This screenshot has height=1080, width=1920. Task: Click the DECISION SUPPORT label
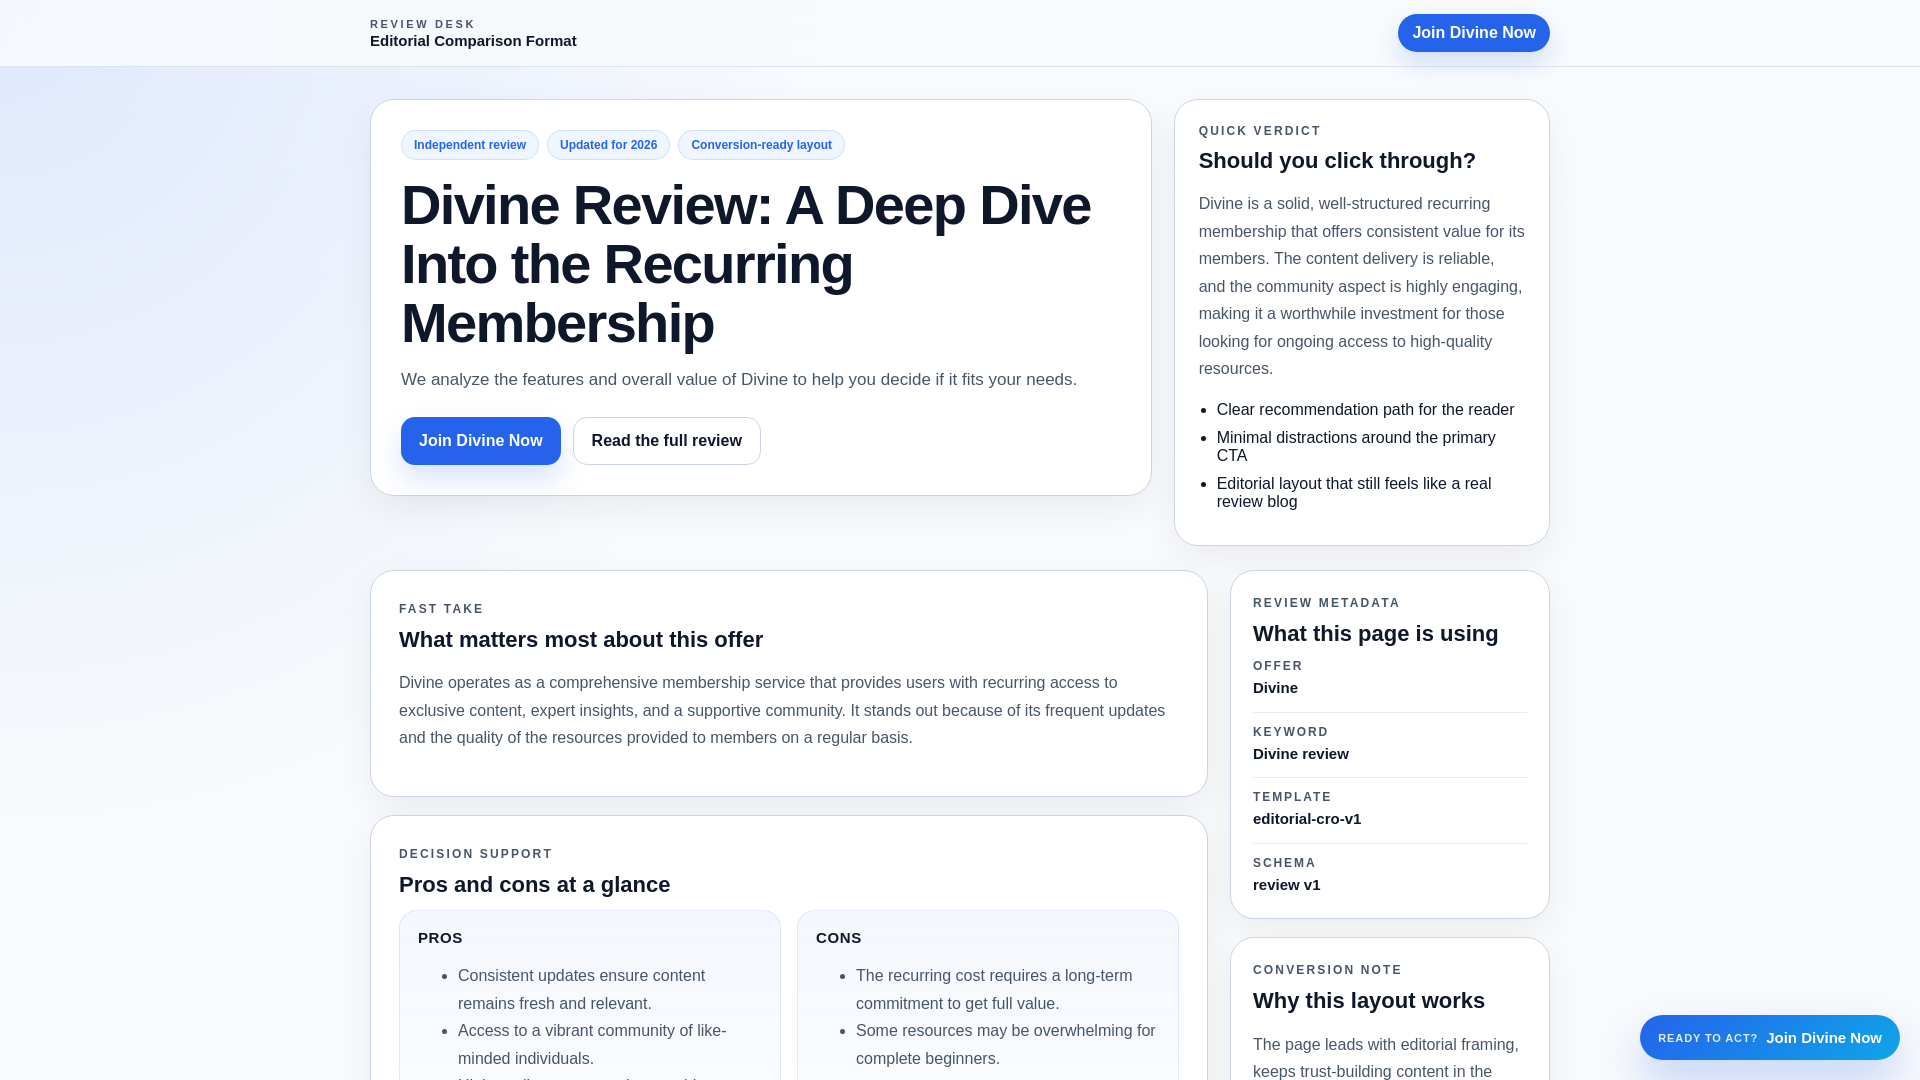475,854
